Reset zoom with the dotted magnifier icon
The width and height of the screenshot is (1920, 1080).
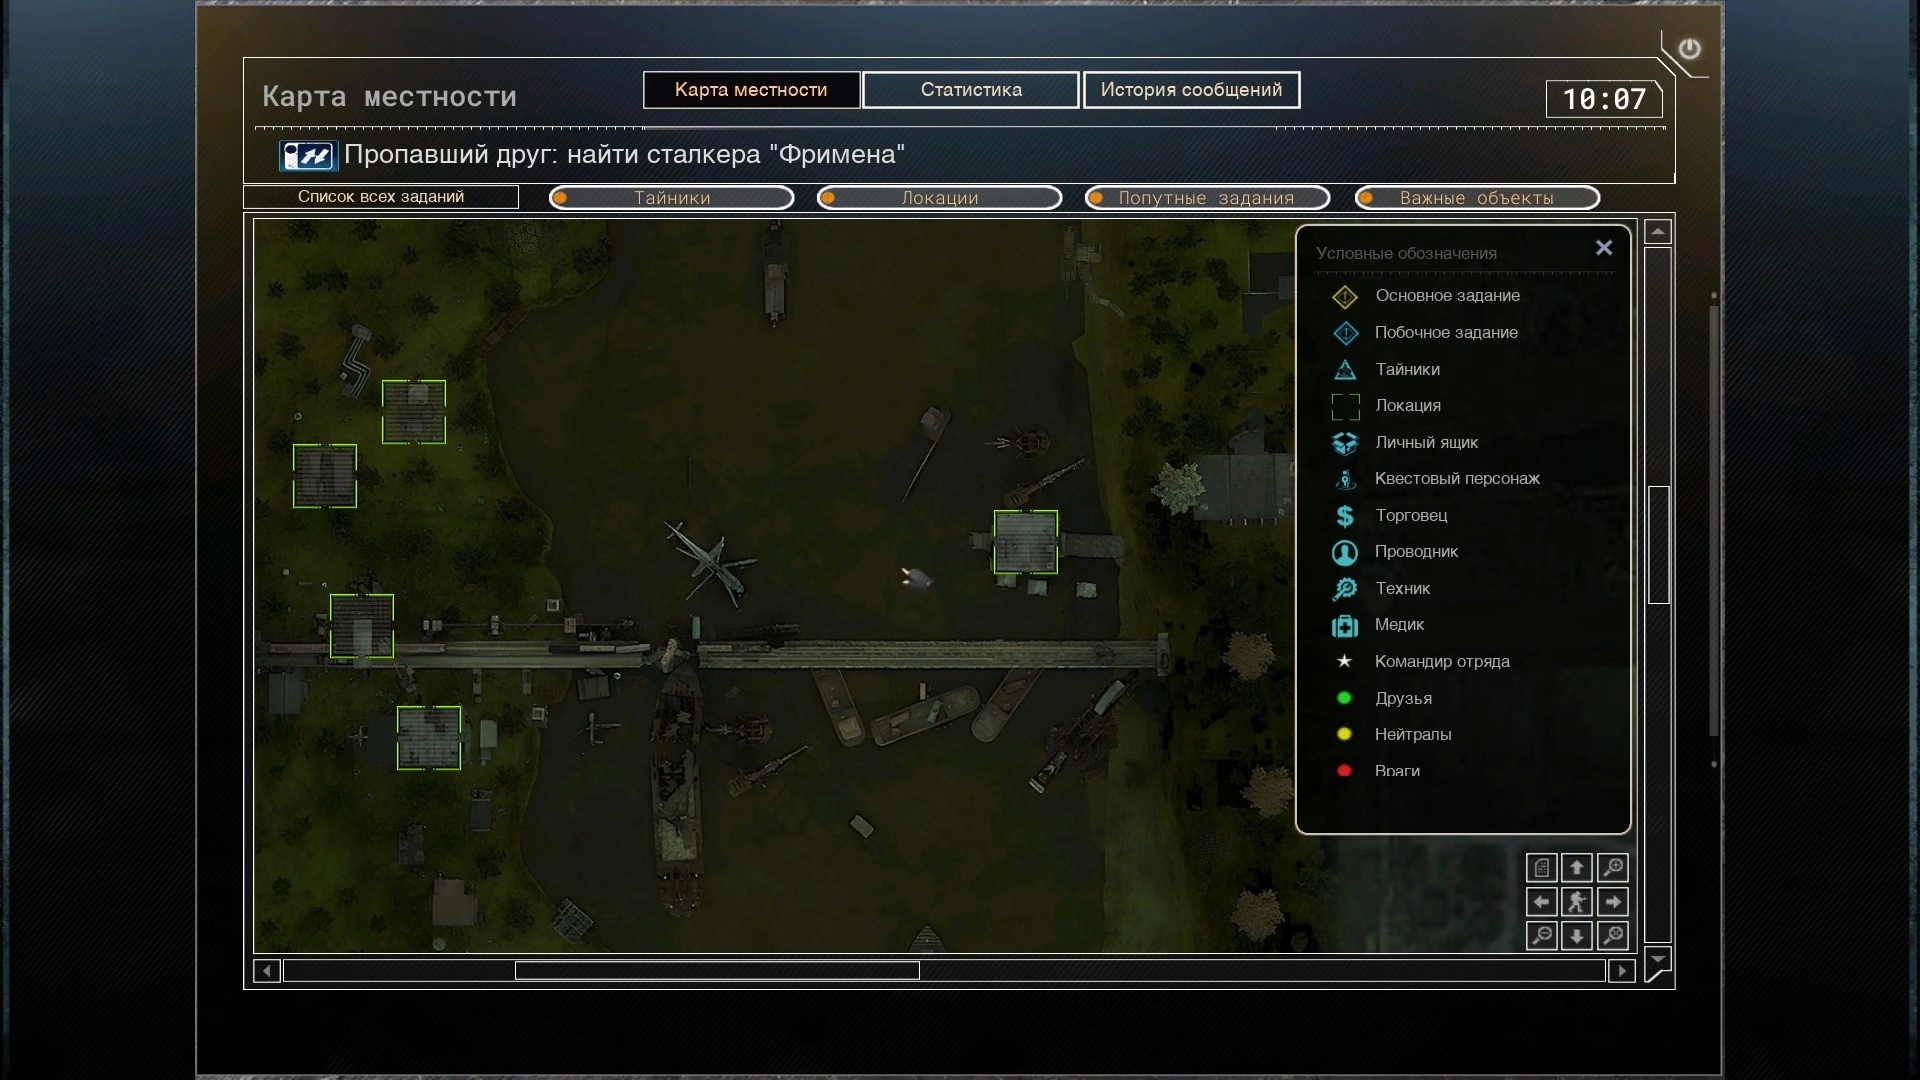(1612, 936)
